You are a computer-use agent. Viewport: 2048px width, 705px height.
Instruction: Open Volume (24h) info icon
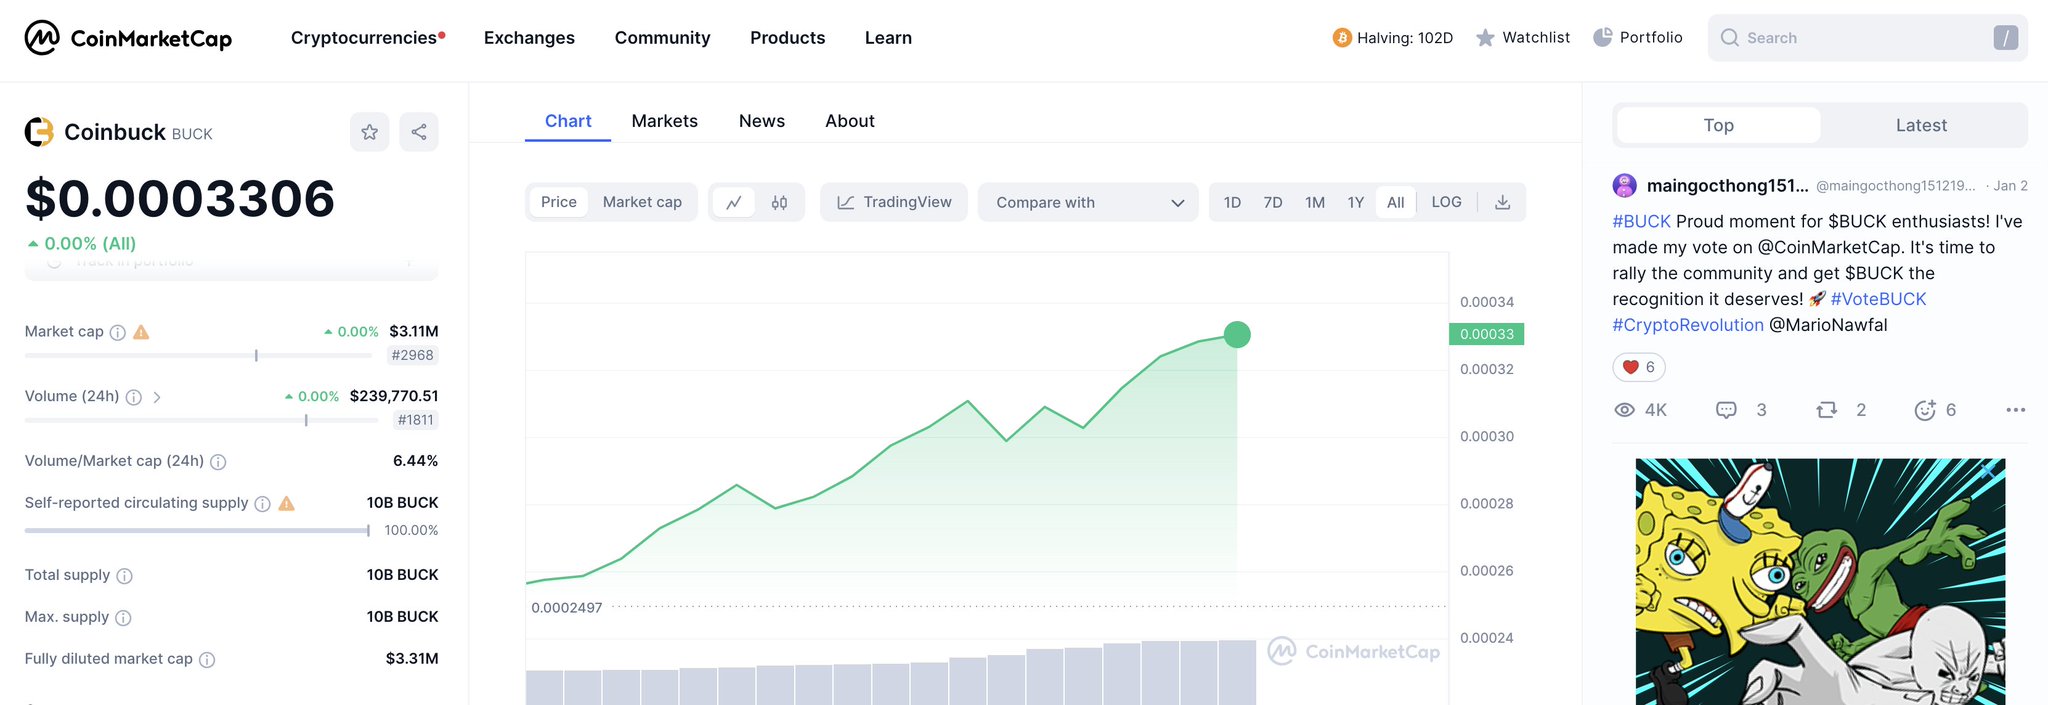click(x=134, y=397)
